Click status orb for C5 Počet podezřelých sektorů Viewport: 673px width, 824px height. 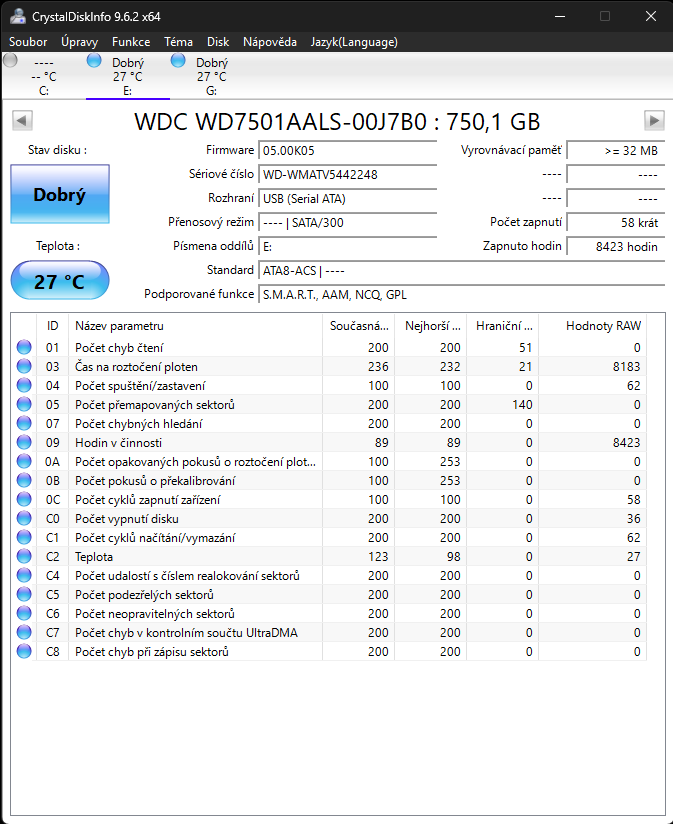click(x=24, y=594)
